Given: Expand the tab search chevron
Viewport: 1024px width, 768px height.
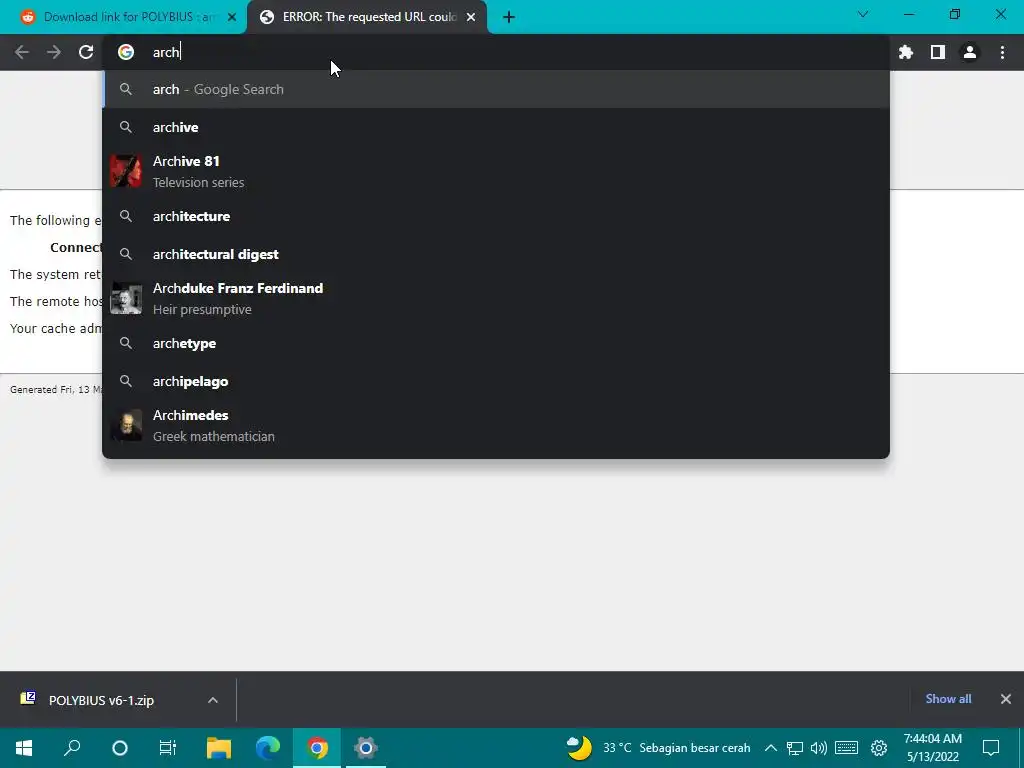Looking at the screenshot, I should (x=863, y=14).
